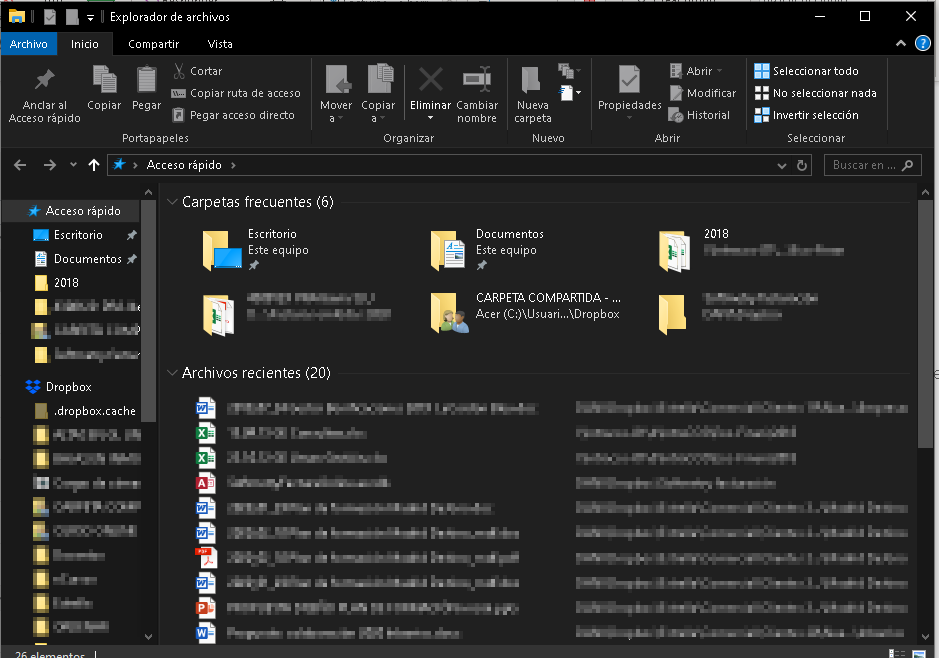Image resolution: width=939 pixels, height=658 pixels.
Task: Go forward with the right arrow
Action: (x=50, y=165)
